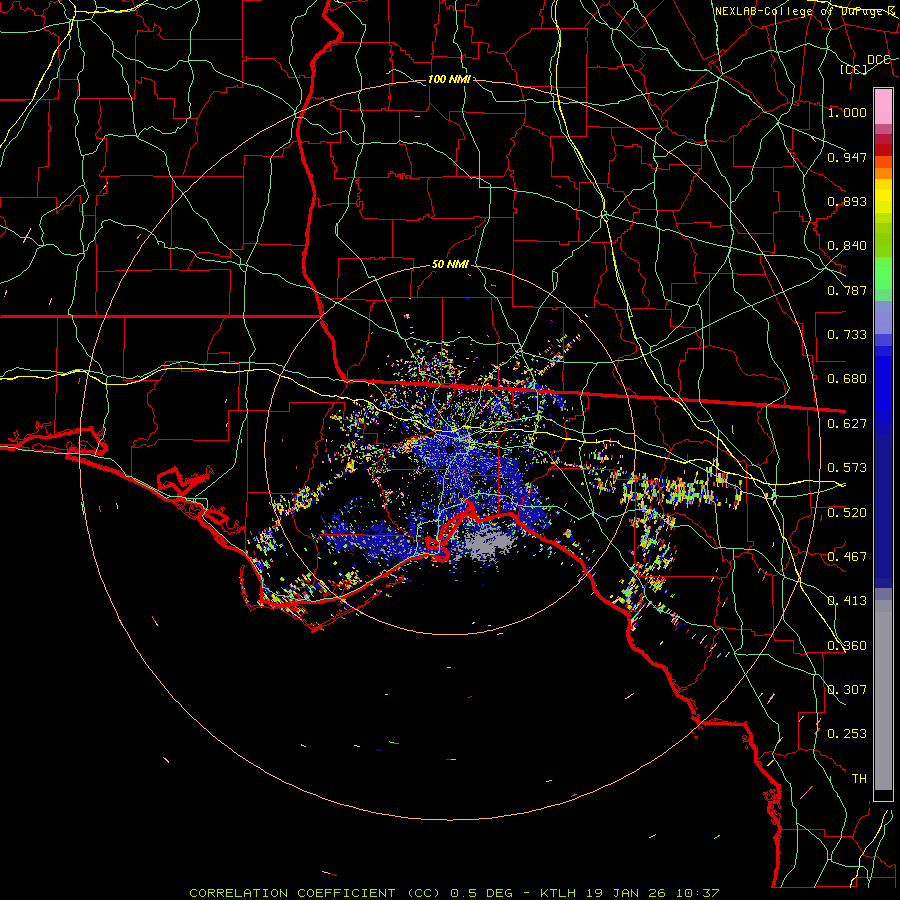Select the 1.000 scale value
This screenshot has width=900, height=900.
pyautogui.click(x=847, y=112)
